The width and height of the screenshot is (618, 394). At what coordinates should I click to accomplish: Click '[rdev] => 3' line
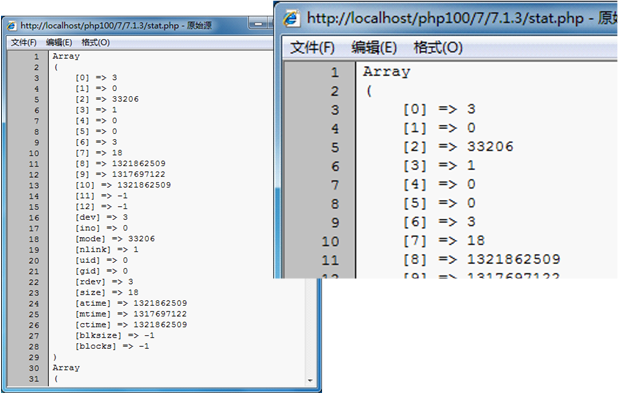click(104, 282)
